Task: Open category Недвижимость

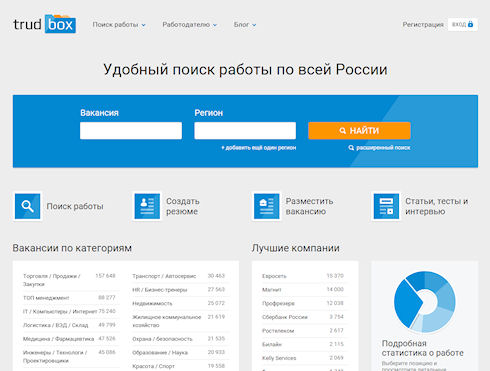Action: [152, 303]
